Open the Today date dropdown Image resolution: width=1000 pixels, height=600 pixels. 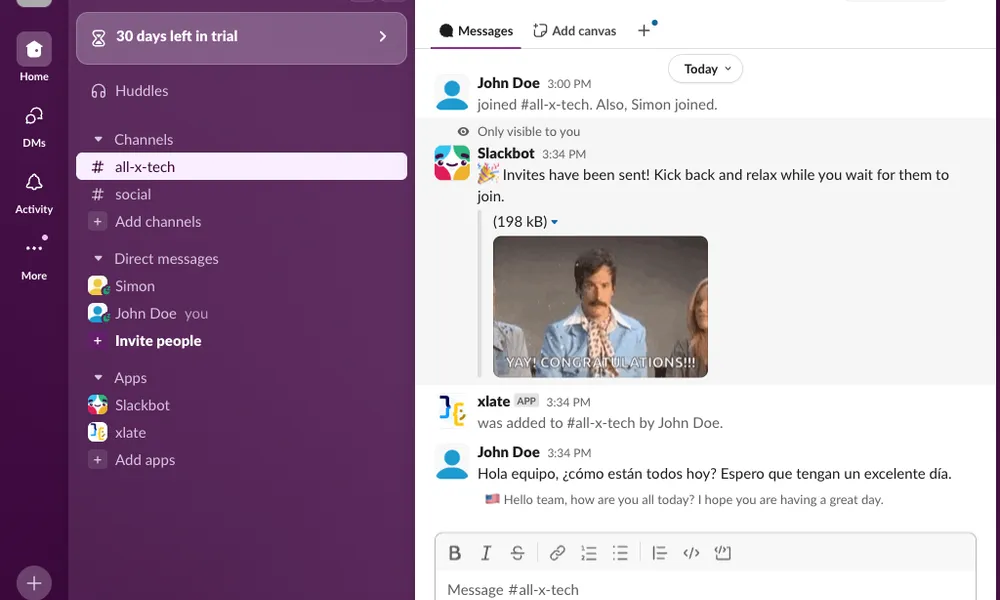coord(705,69)
